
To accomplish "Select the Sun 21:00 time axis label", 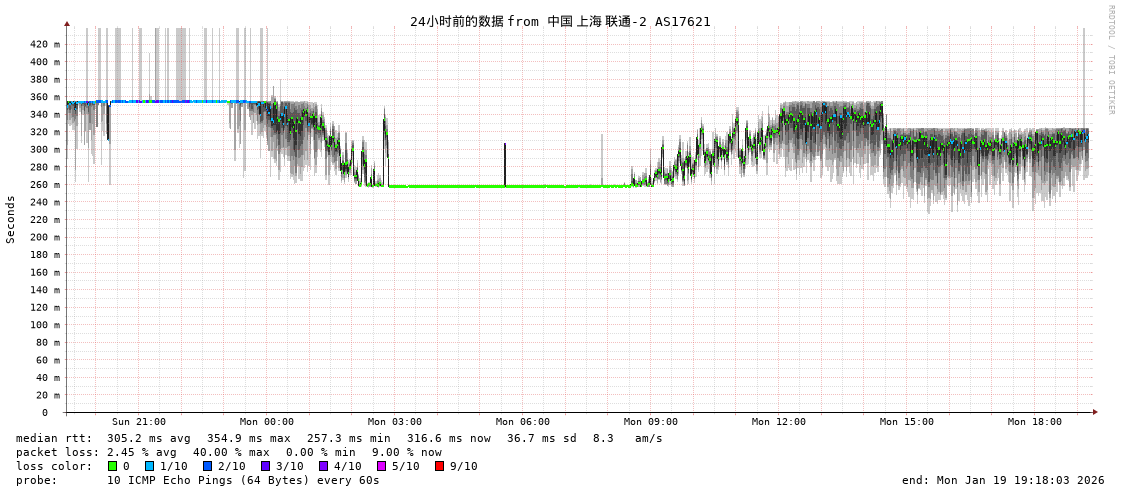I will [x=139, y=422].
